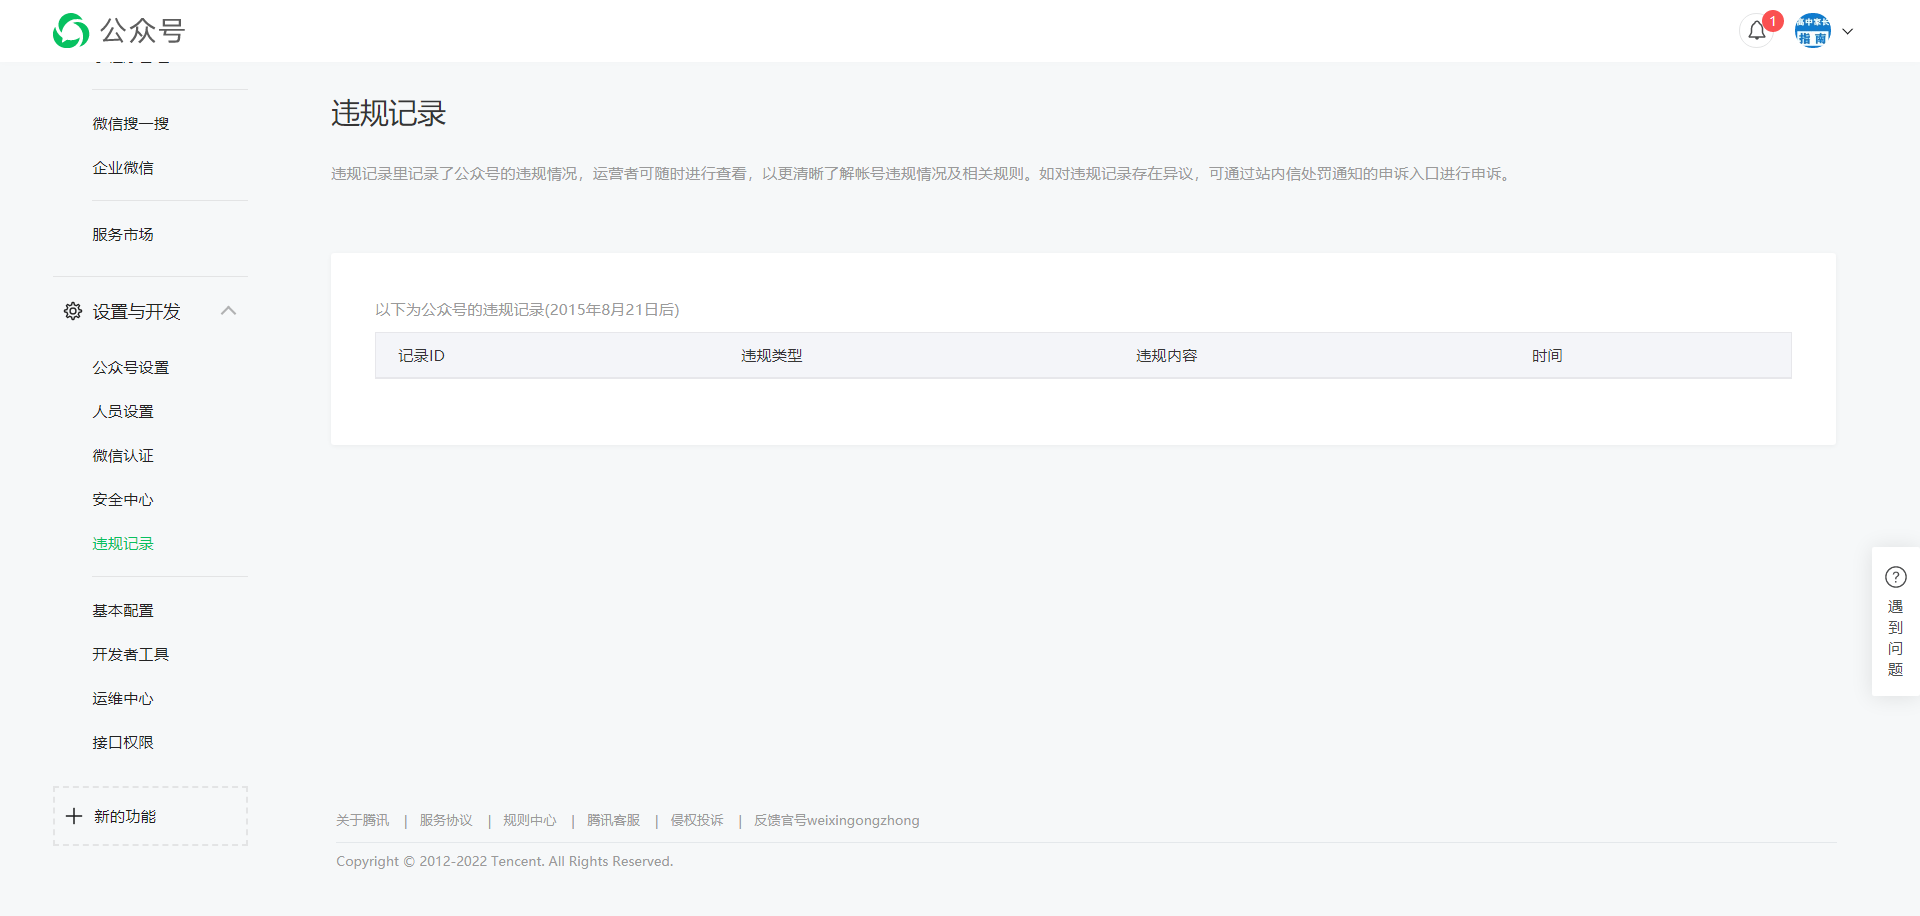1920x916 pixels.
Task: Click the account avatar picture
Action: point(1812,31)
